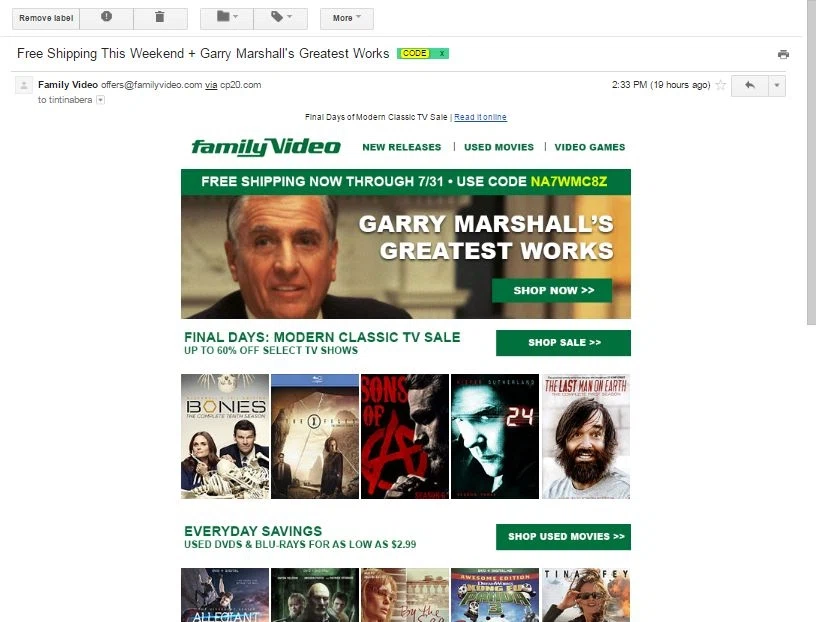Click the Everyday Savings heading
Image resolution: width=816 pixels, height=622 pixels.
pos(253,531)
